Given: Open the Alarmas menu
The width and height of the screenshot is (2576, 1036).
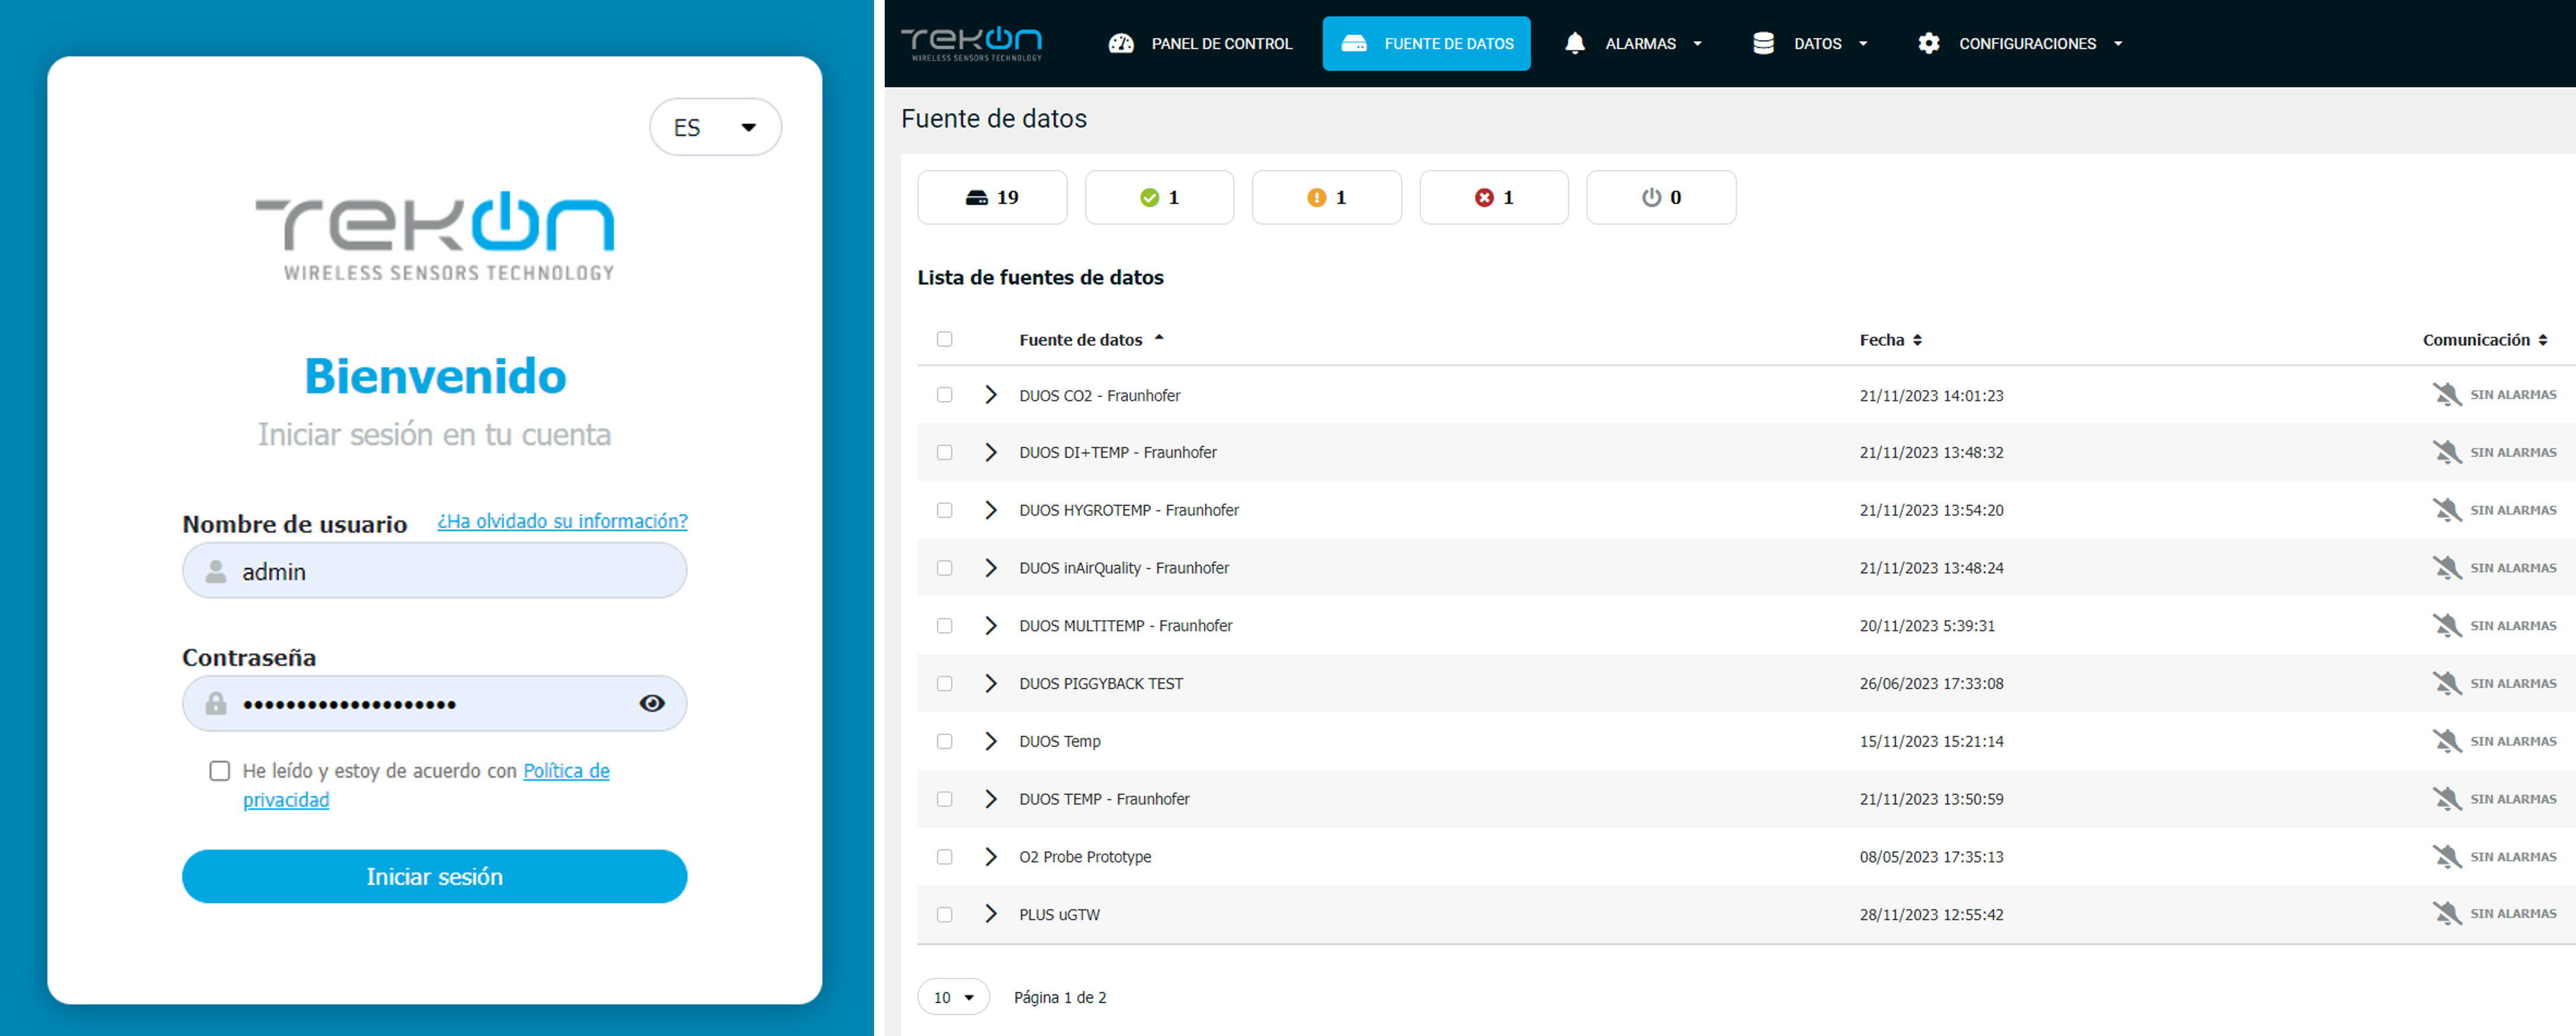Looking at the screenshot, I should click(1633, 44).
